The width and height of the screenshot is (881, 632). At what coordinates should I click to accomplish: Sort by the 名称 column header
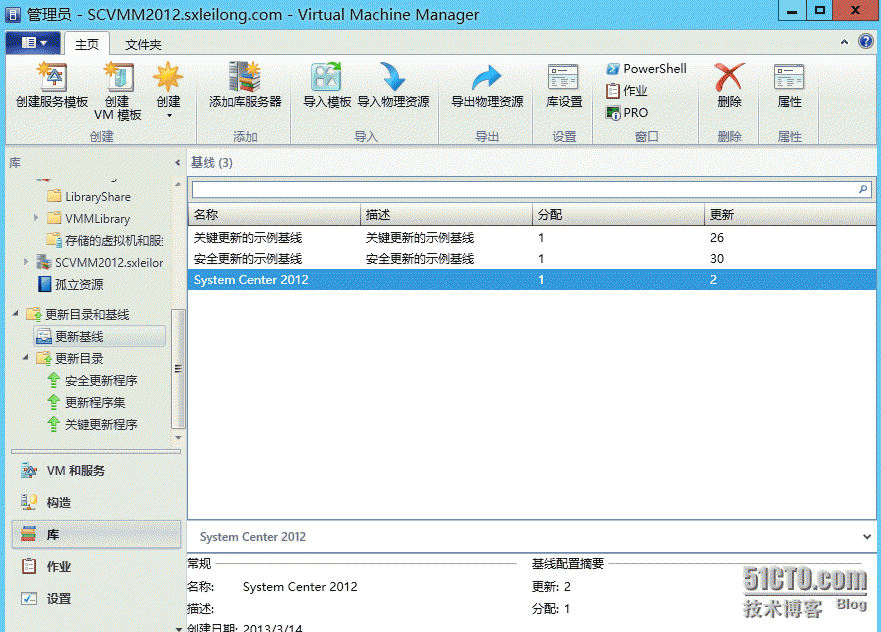pyautogui.click(x=274, y=215)
